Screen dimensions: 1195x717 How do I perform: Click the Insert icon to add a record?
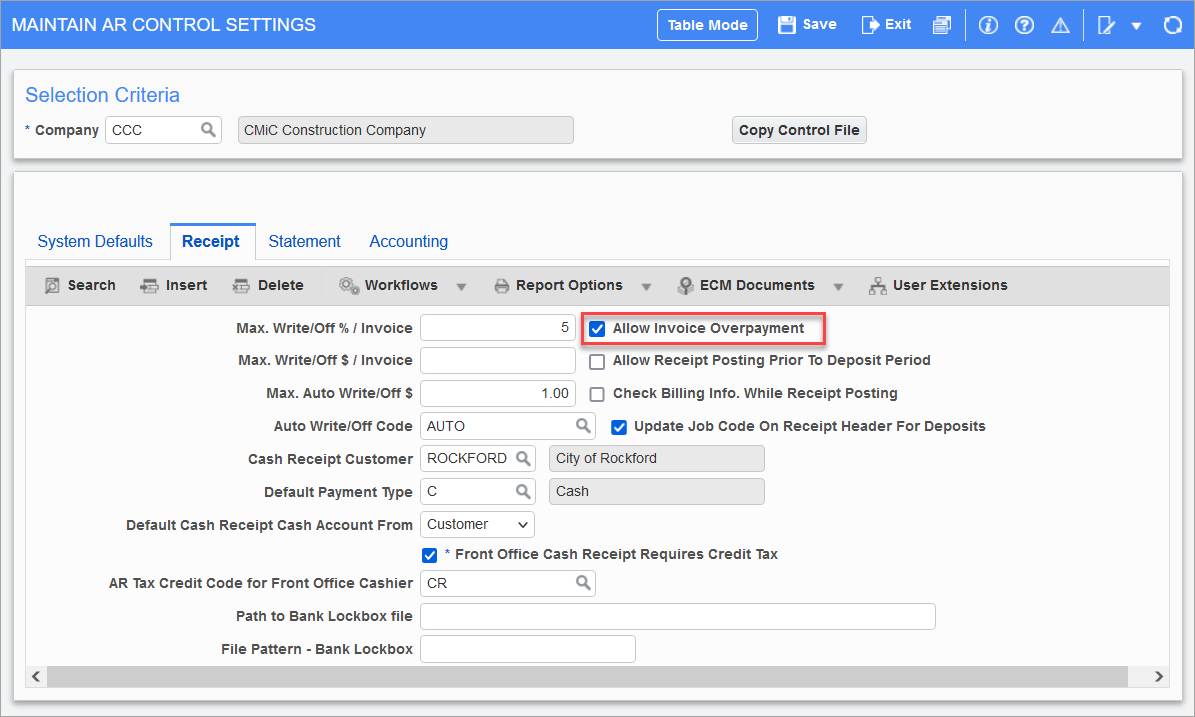[x=173, y=285]
